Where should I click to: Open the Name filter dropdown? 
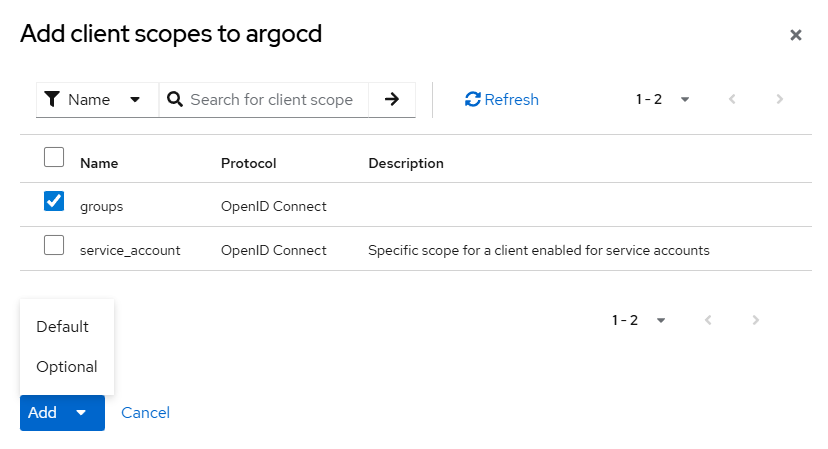(97, 100)
